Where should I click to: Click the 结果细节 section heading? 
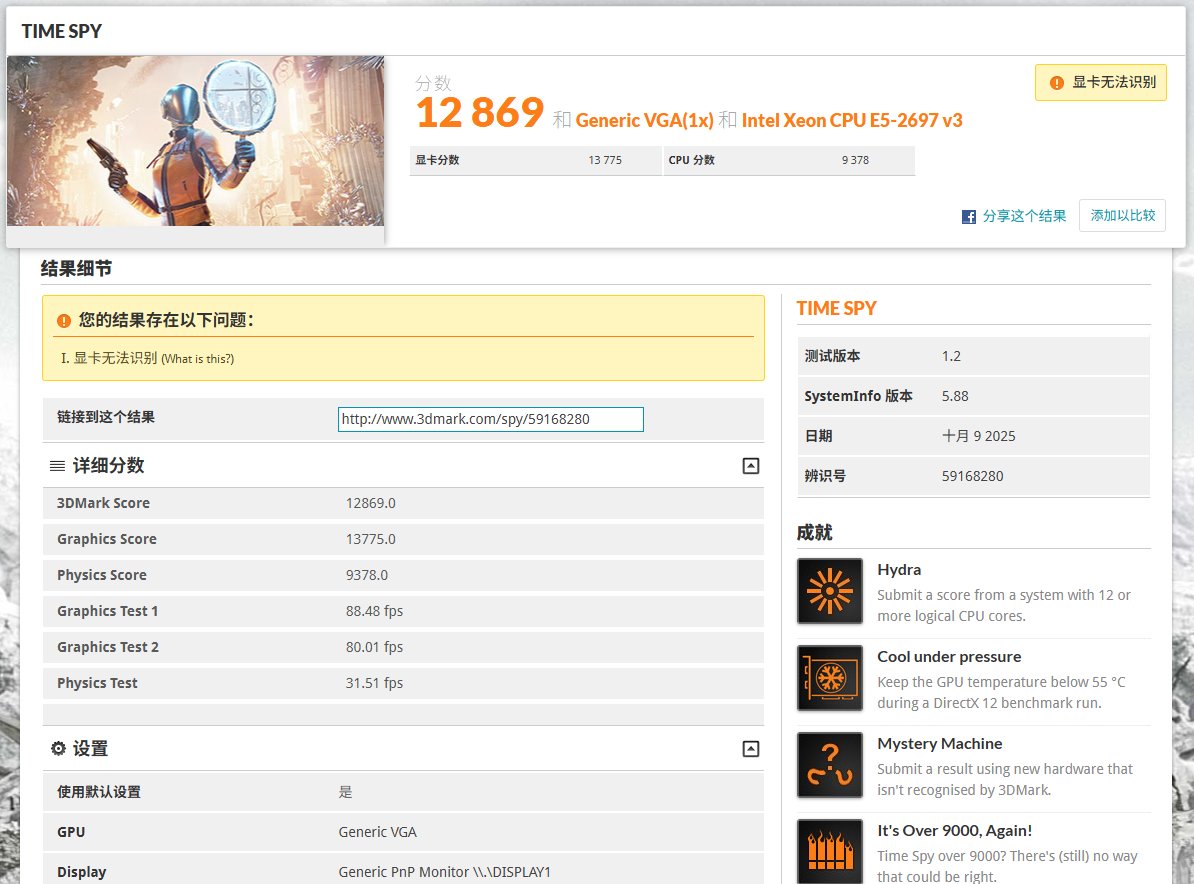[76, 268]
